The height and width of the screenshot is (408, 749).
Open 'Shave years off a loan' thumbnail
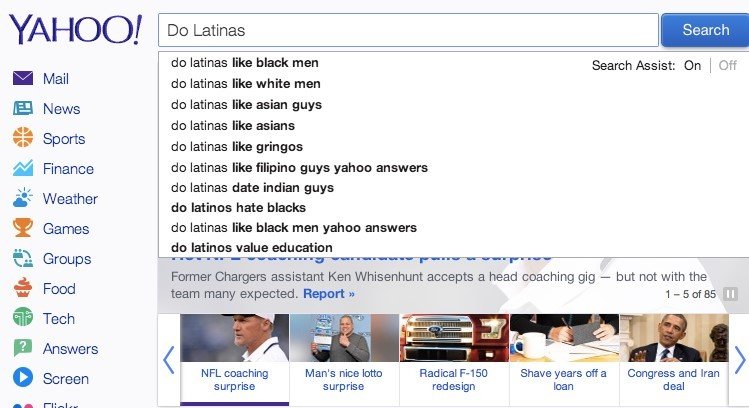[564, 359]
